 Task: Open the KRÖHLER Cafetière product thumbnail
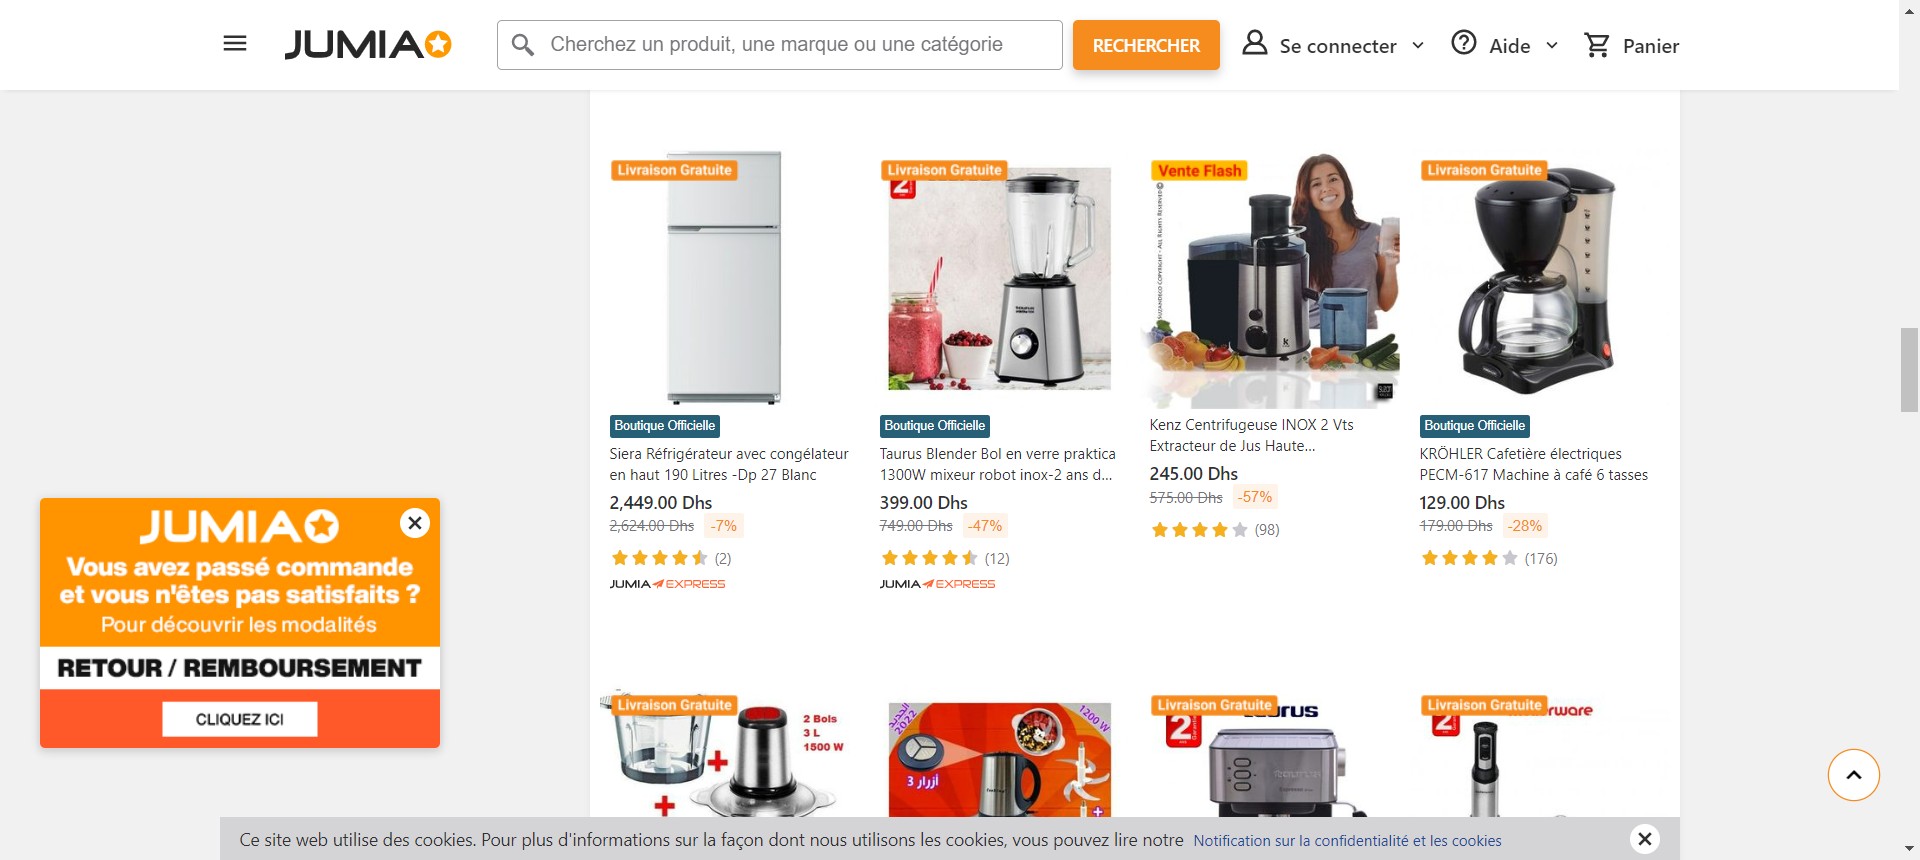1535,278
